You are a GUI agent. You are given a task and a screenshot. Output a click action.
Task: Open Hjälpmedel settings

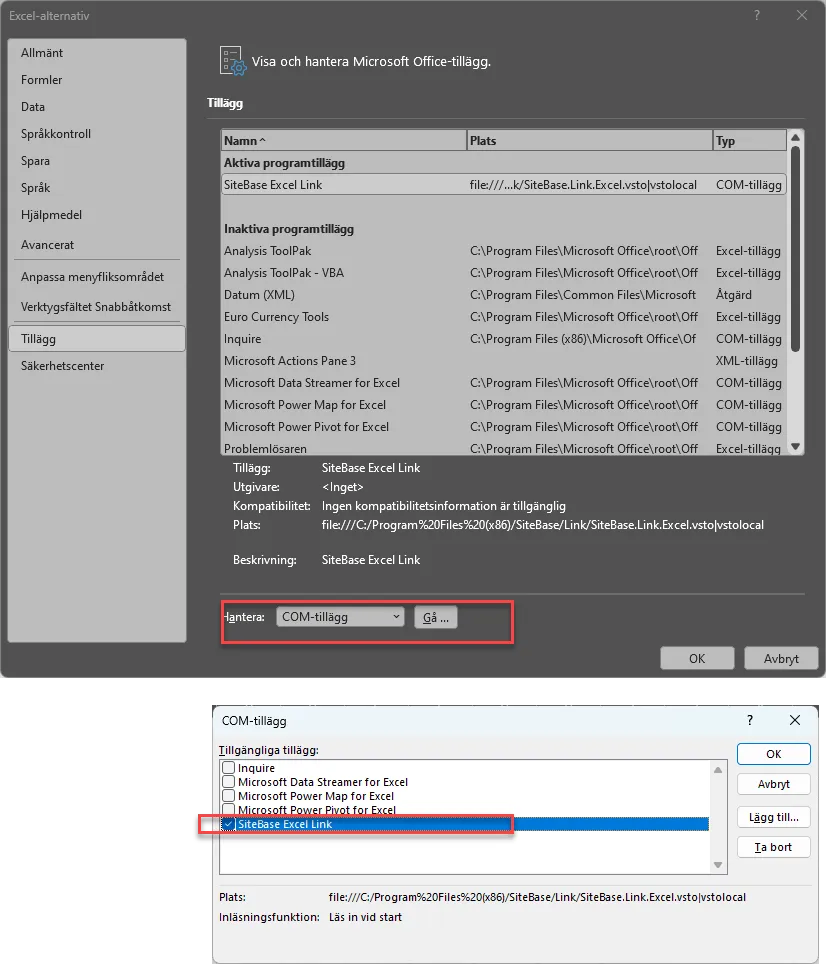click(x=97, y=215)
